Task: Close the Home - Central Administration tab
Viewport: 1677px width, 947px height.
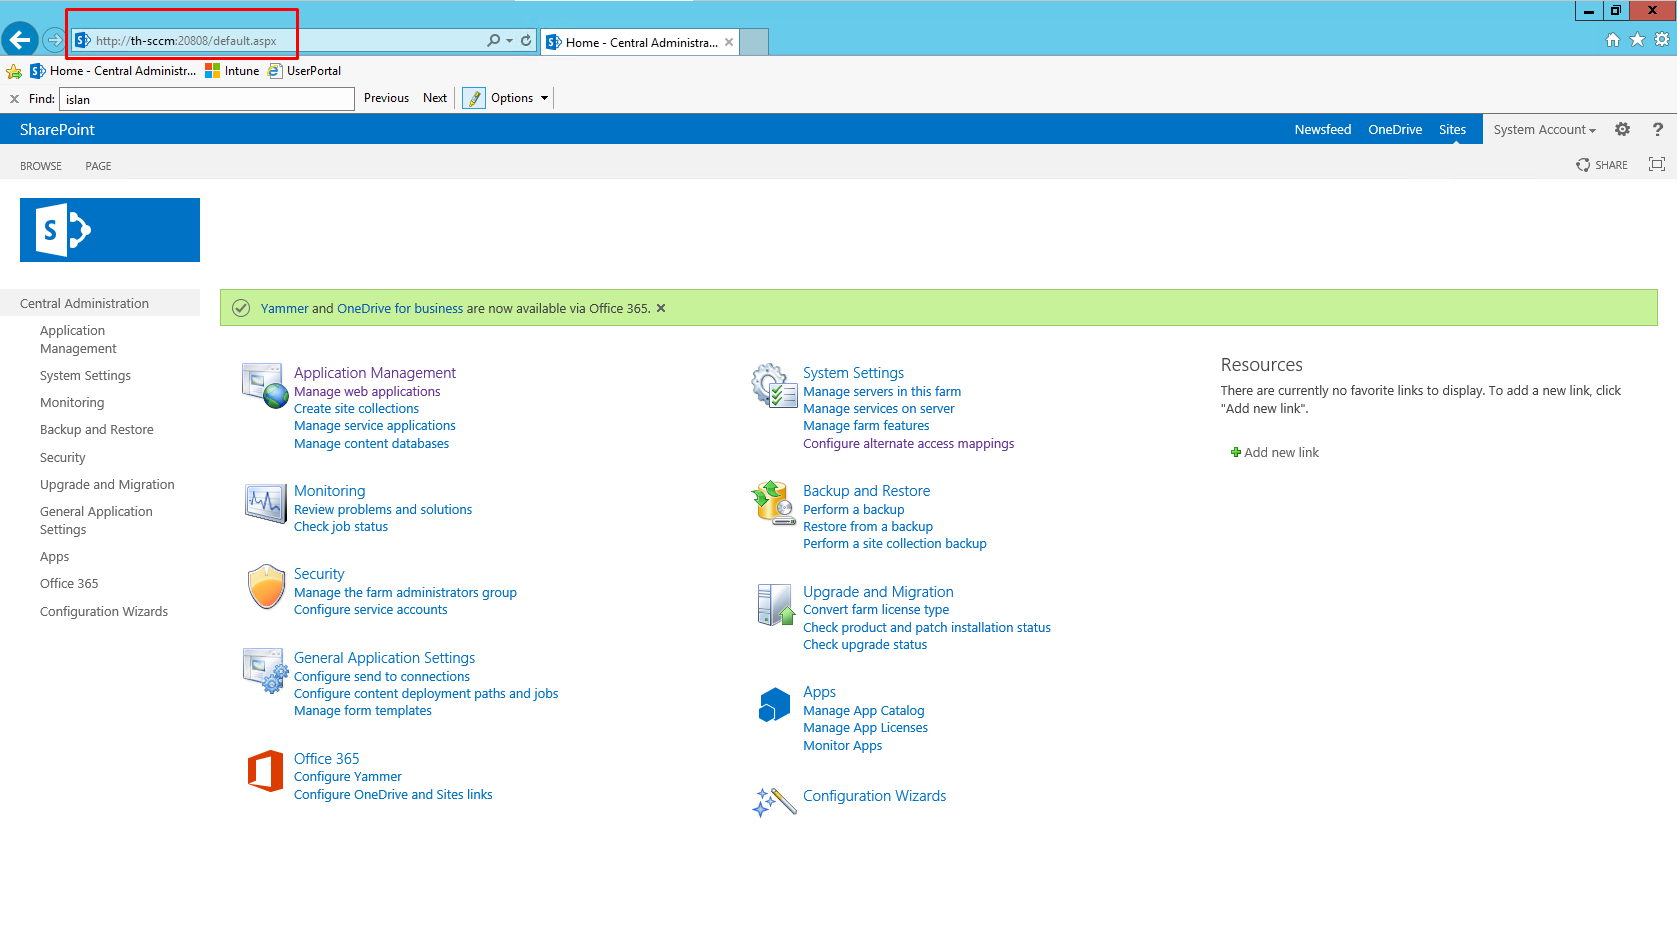Action: click(729, 42)
